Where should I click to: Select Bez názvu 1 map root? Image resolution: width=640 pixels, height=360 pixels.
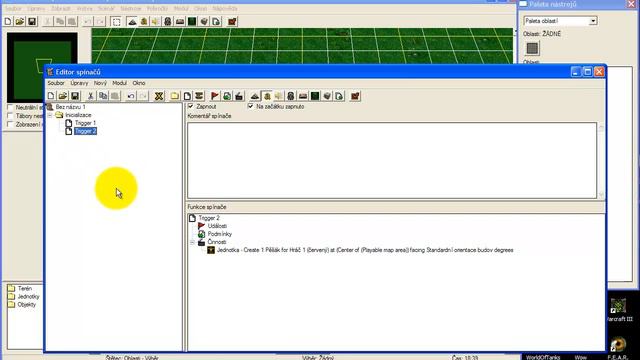71,107
